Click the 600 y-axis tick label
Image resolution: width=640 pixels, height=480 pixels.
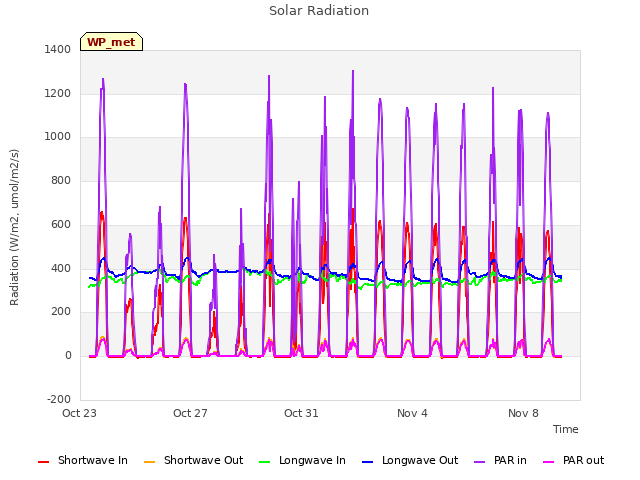click(x=61, y=225)
